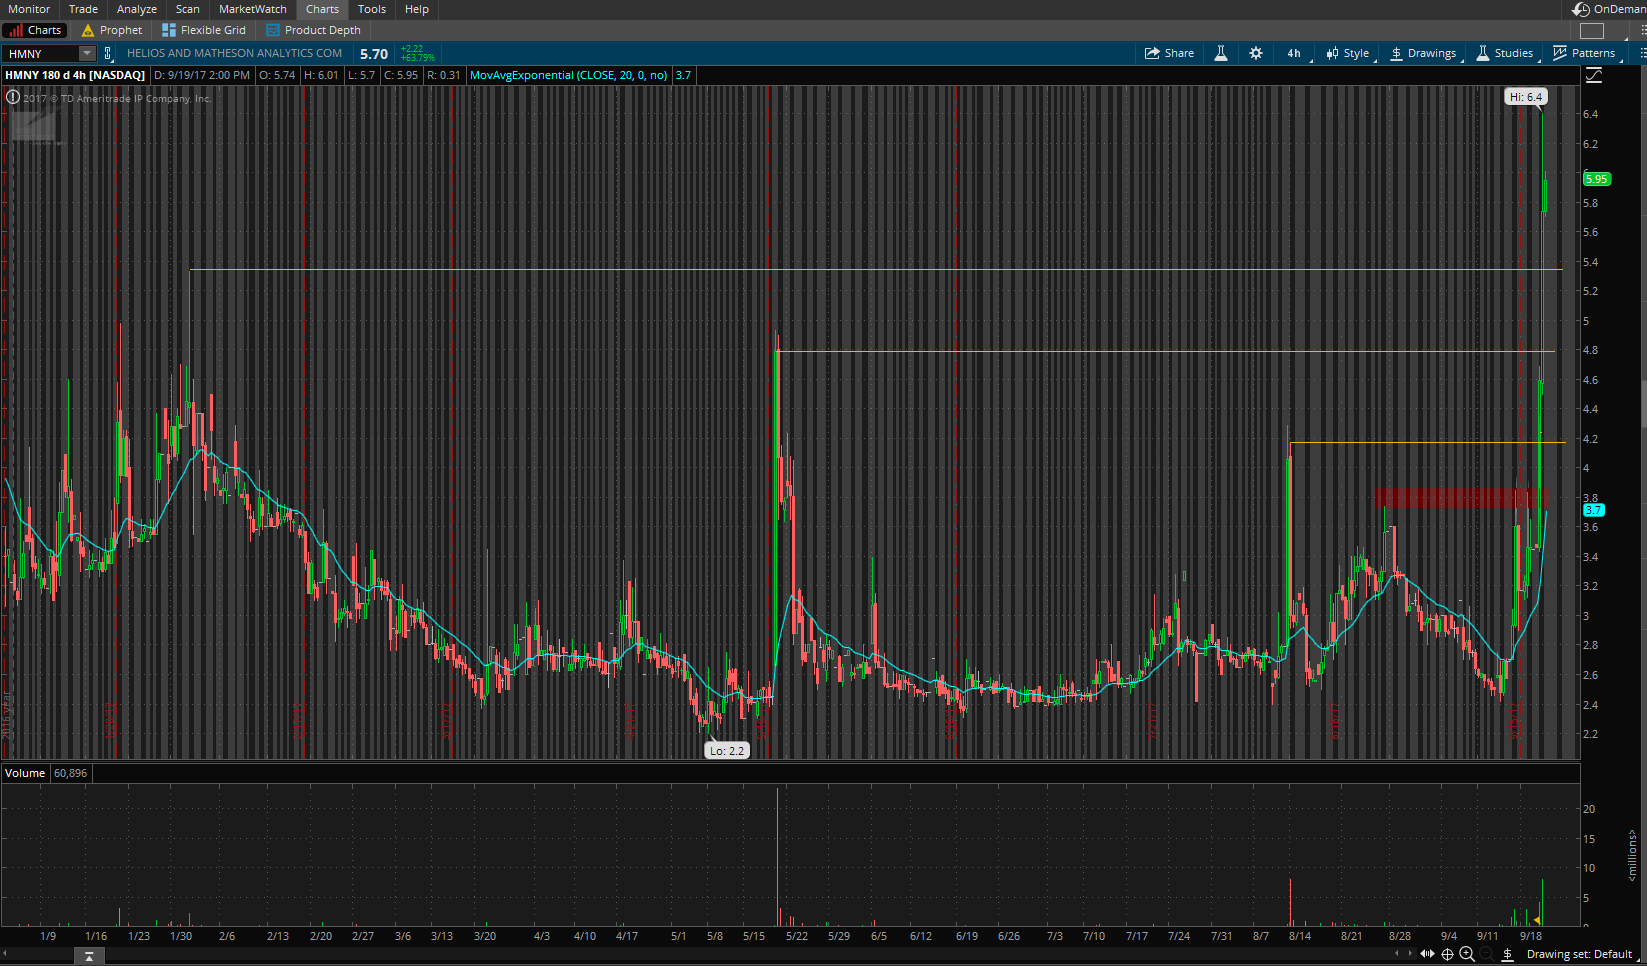Image resolution: width=1647 pixels, height=966 pixels.
Task: Click the flask quick study icon beside Share
Action: click(x=1220, y=53)
